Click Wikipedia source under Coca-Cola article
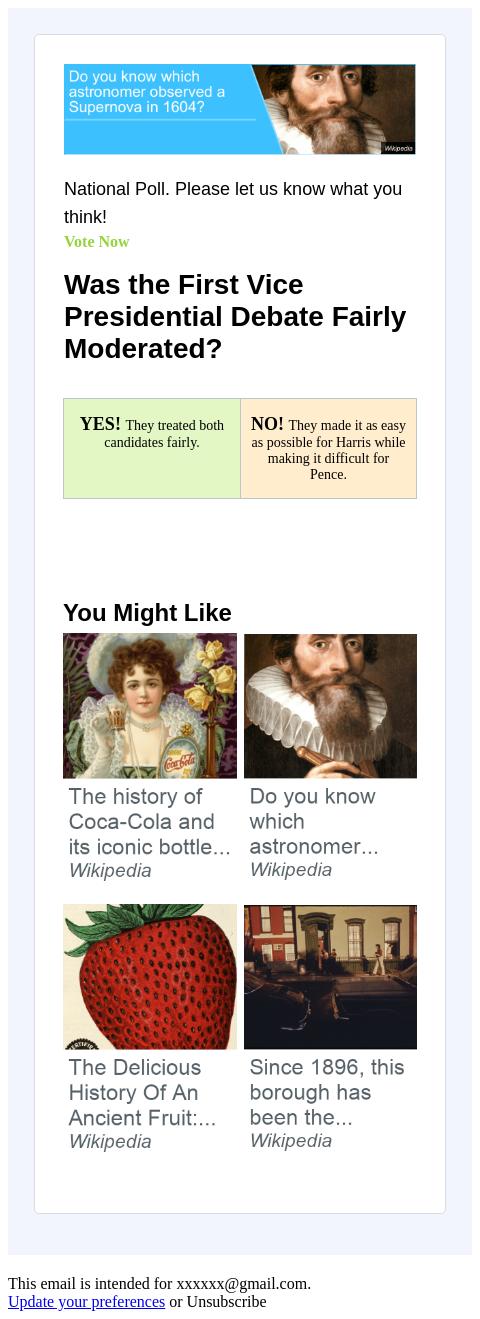The height and width of the screenshot is (1319, 480). click(x=110, y=870)
